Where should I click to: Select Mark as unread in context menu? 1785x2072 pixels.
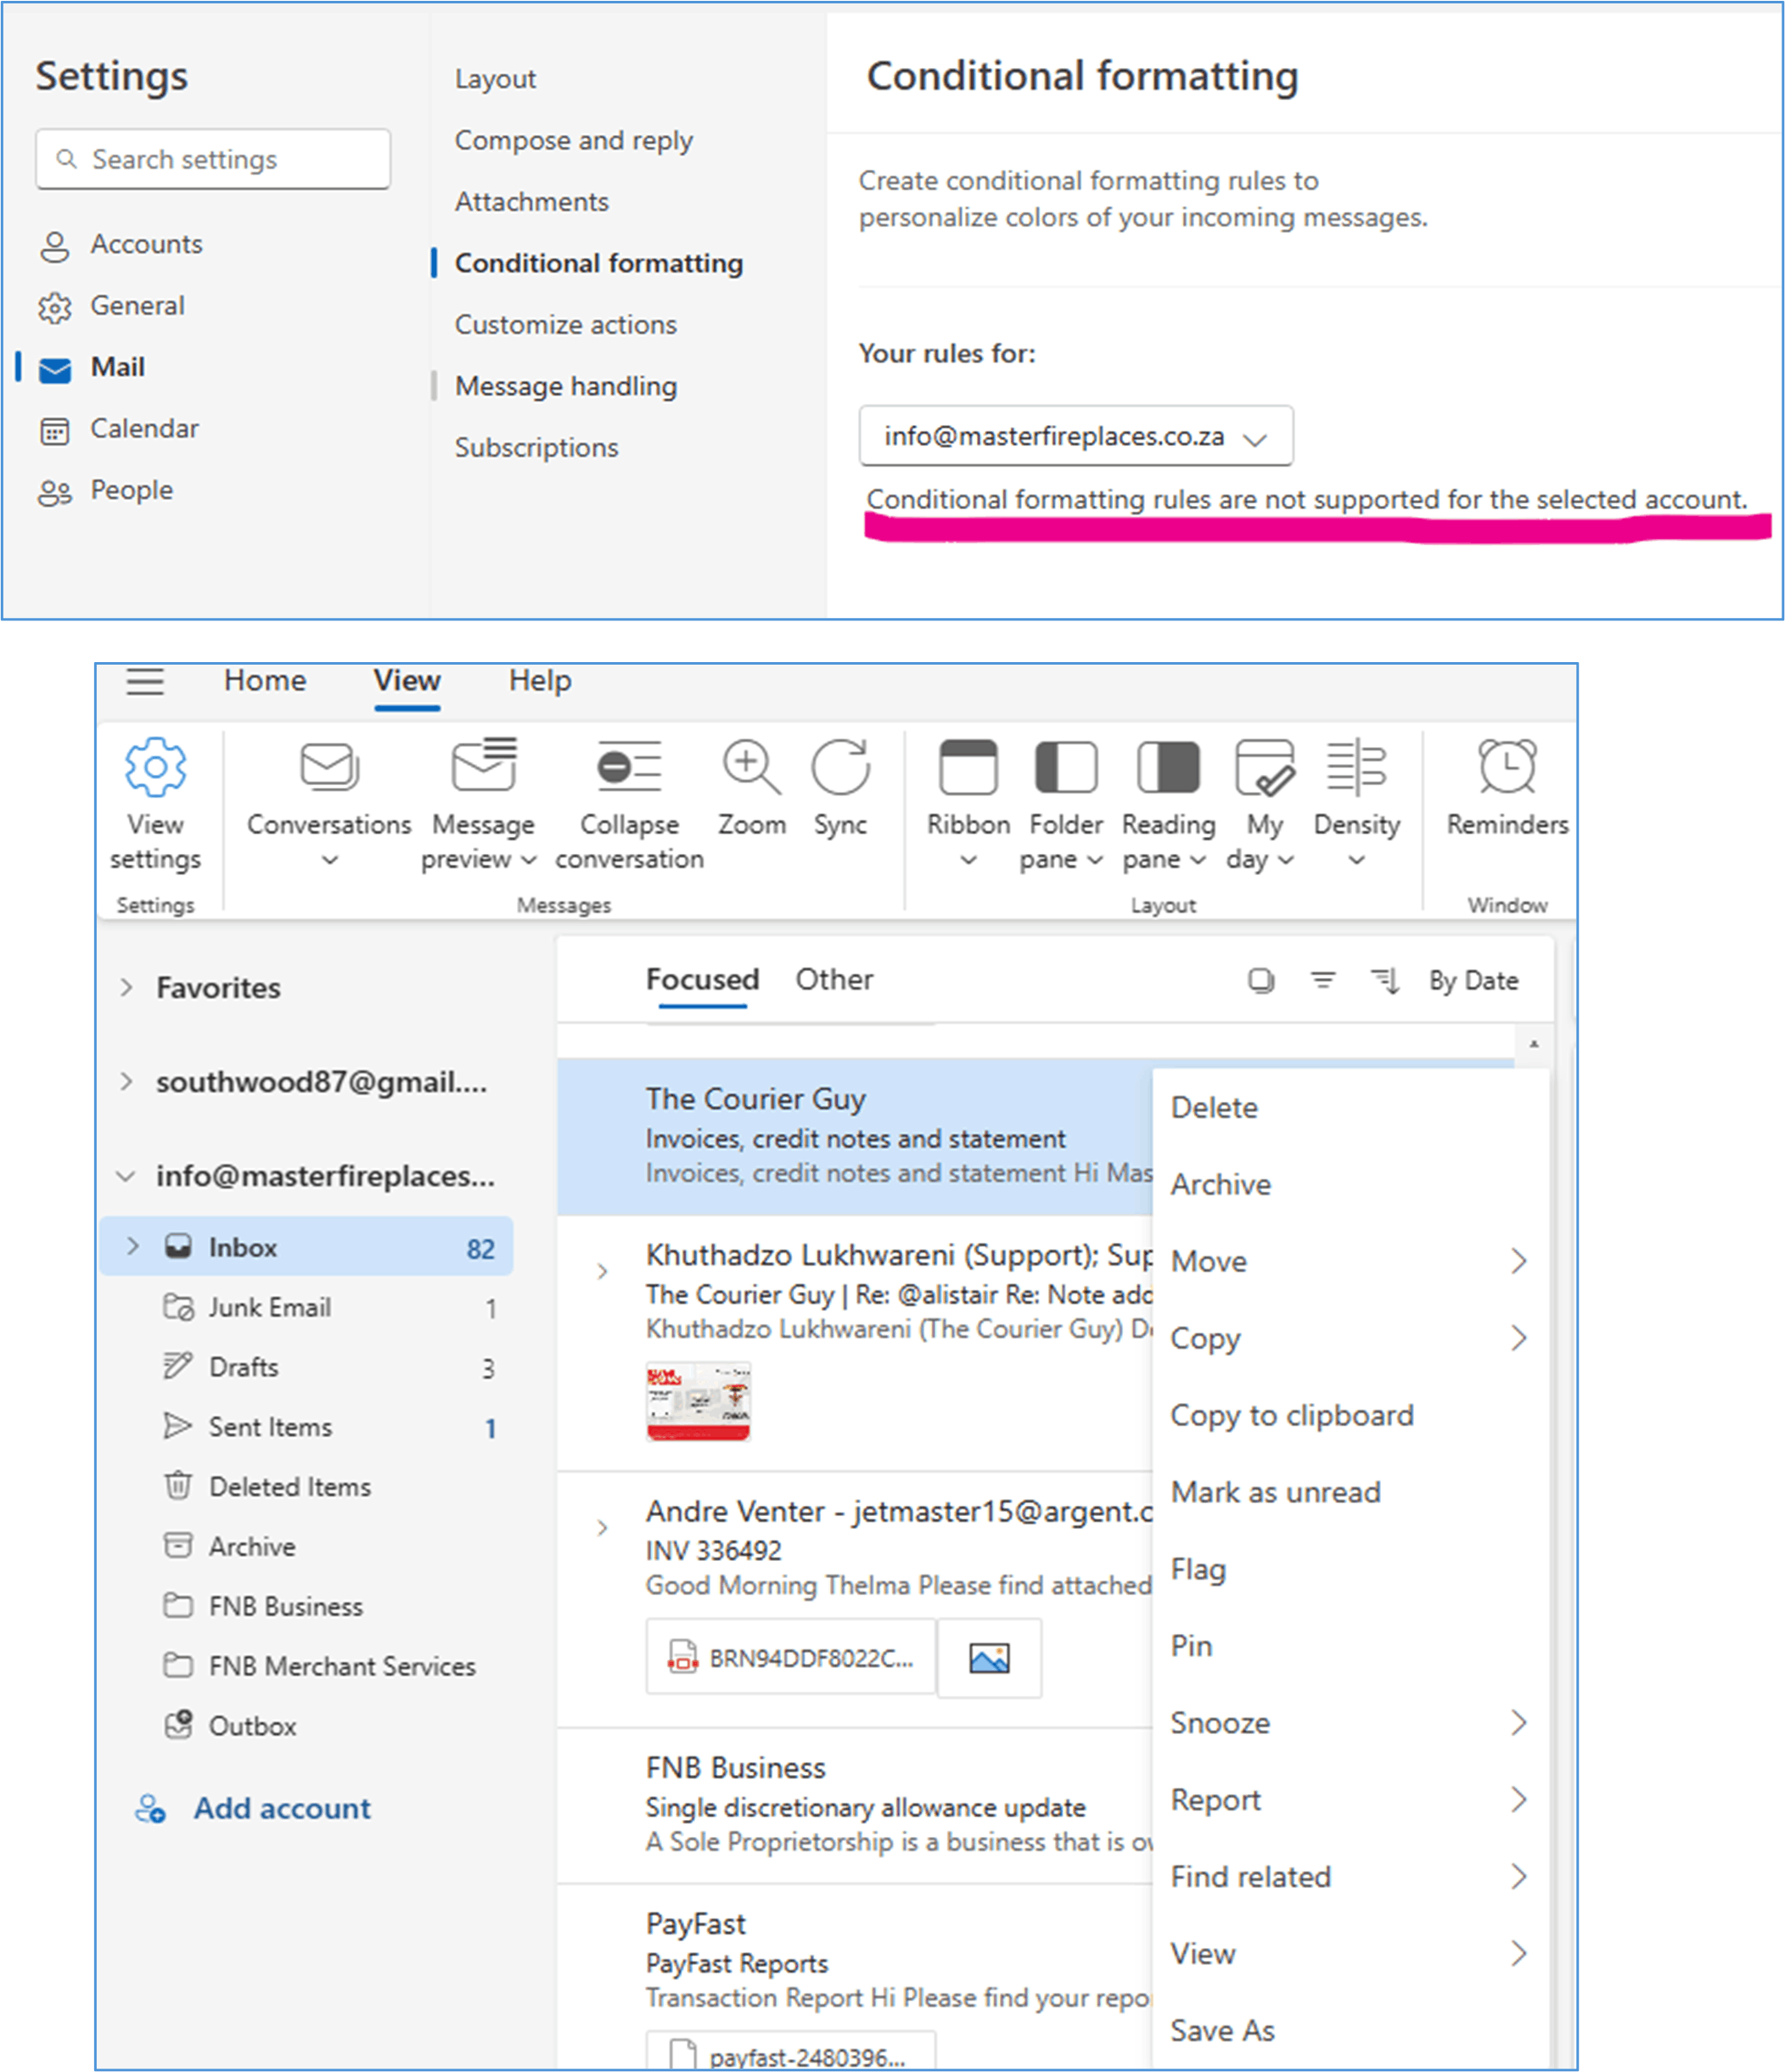point(1276,1492)
